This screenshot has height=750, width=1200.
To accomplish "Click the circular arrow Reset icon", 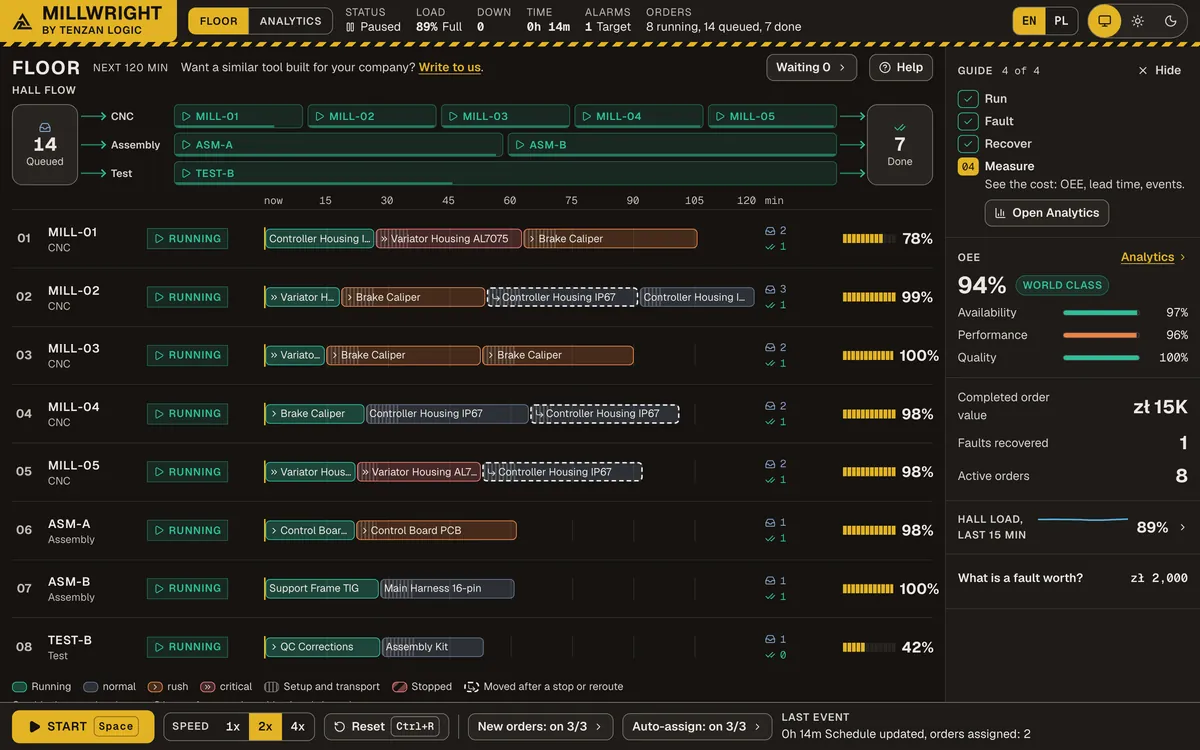I will 340,727.
